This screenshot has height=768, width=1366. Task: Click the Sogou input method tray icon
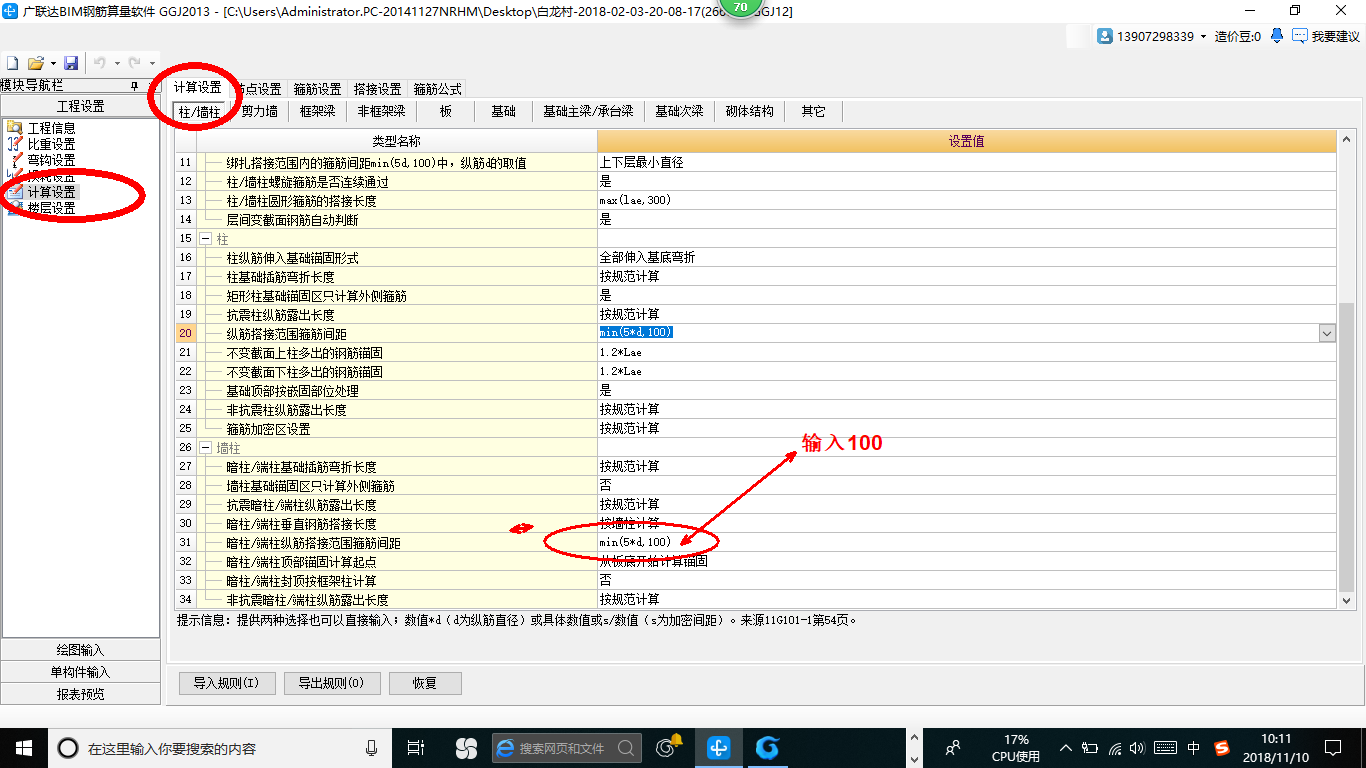(1222, 747)
